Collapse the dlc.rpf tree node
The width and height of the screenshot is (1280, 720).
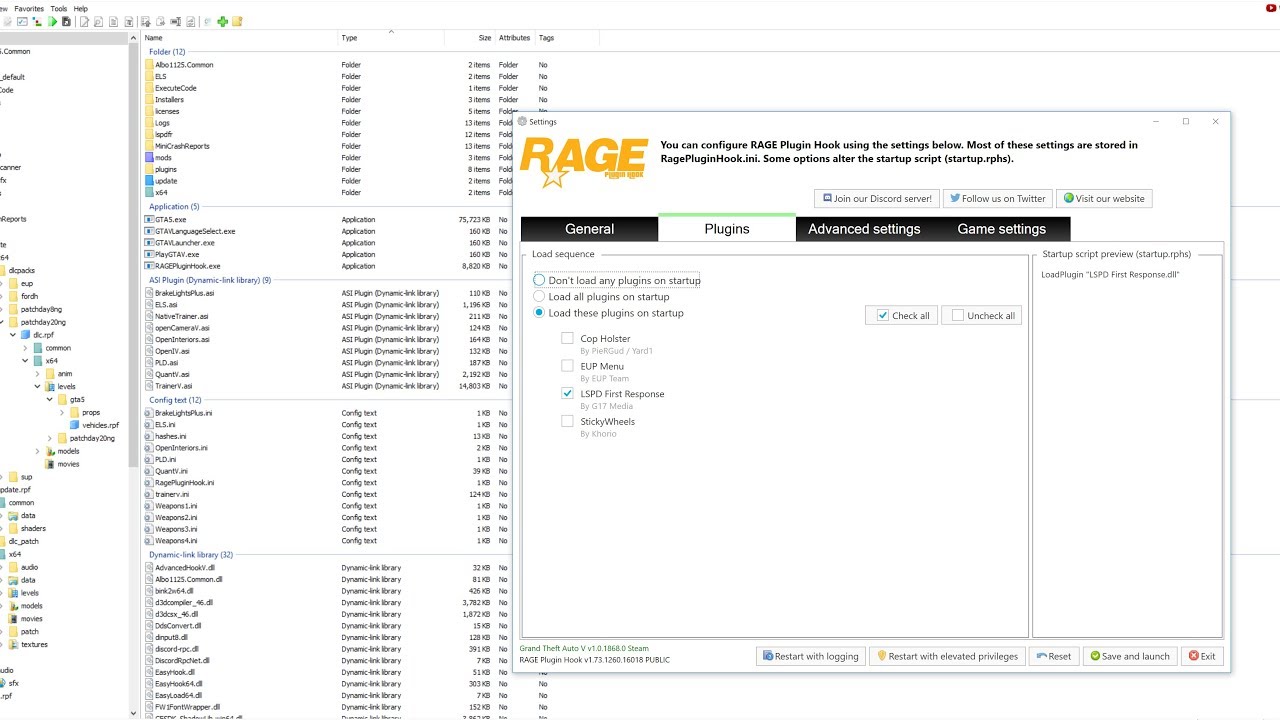point(14,335)
